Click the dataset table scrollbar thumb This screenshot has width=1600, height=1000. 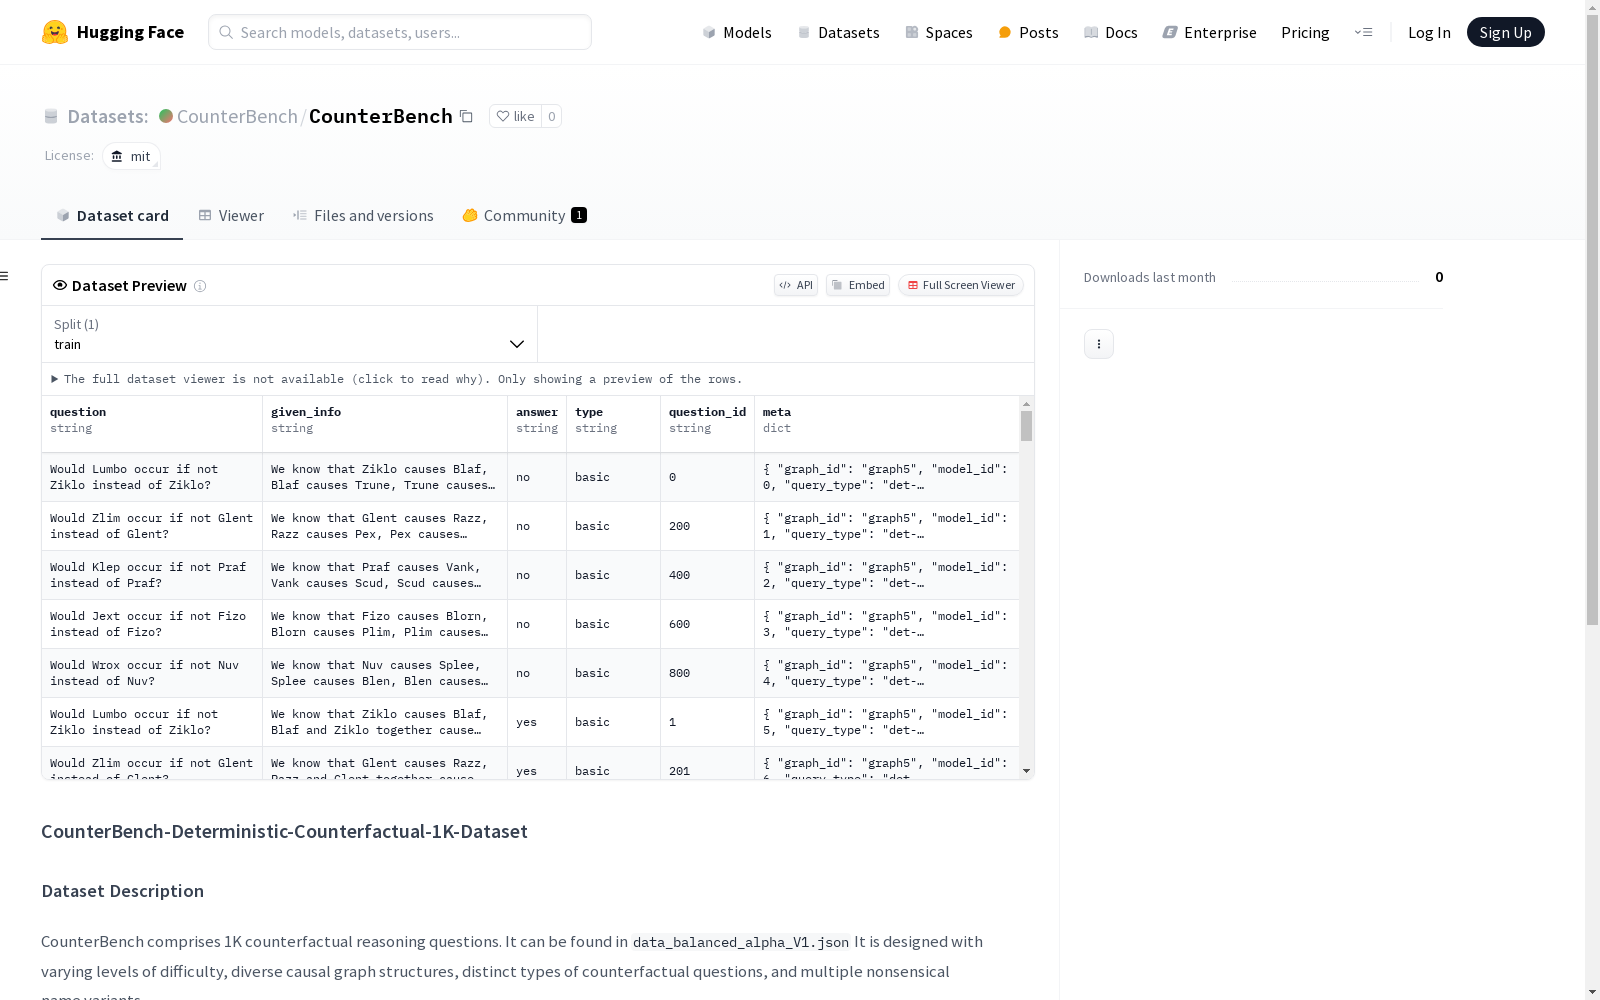(1026, 426)
